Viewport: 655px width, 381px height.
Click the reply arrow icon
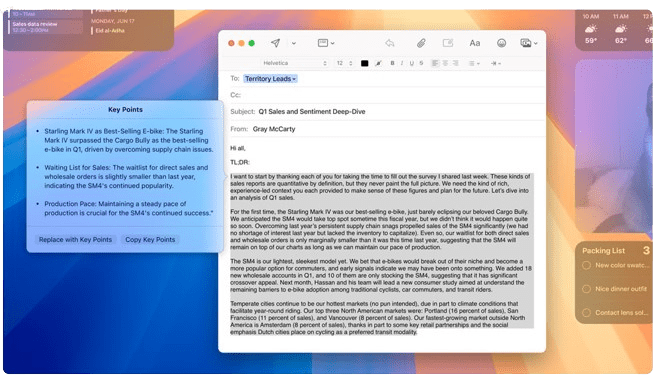click(x=390, y=43)
